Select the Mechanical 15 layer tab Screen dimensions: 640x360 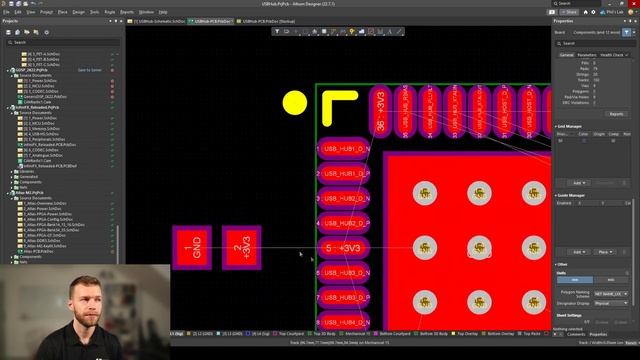click(355, 333)
